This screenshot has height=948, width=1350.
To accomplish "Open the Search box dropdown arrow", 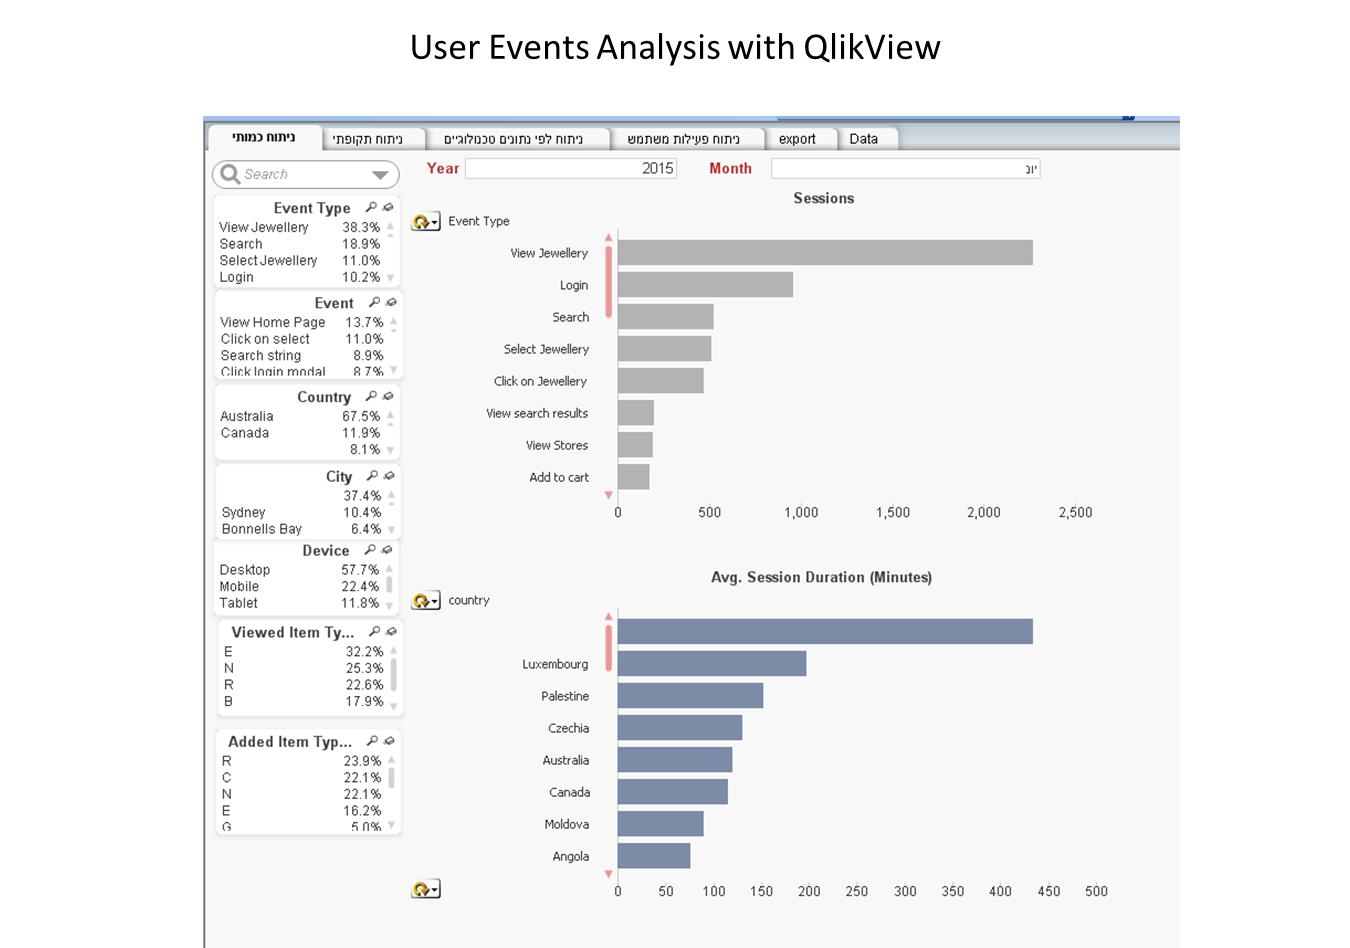I will (380, 175).
